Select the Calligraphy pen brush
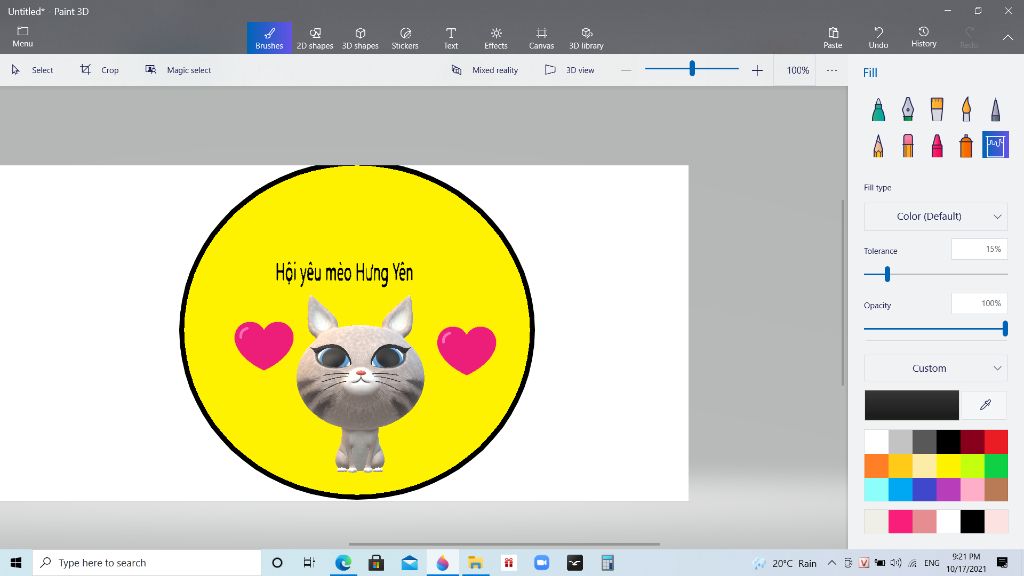 (x=908, y=109)
